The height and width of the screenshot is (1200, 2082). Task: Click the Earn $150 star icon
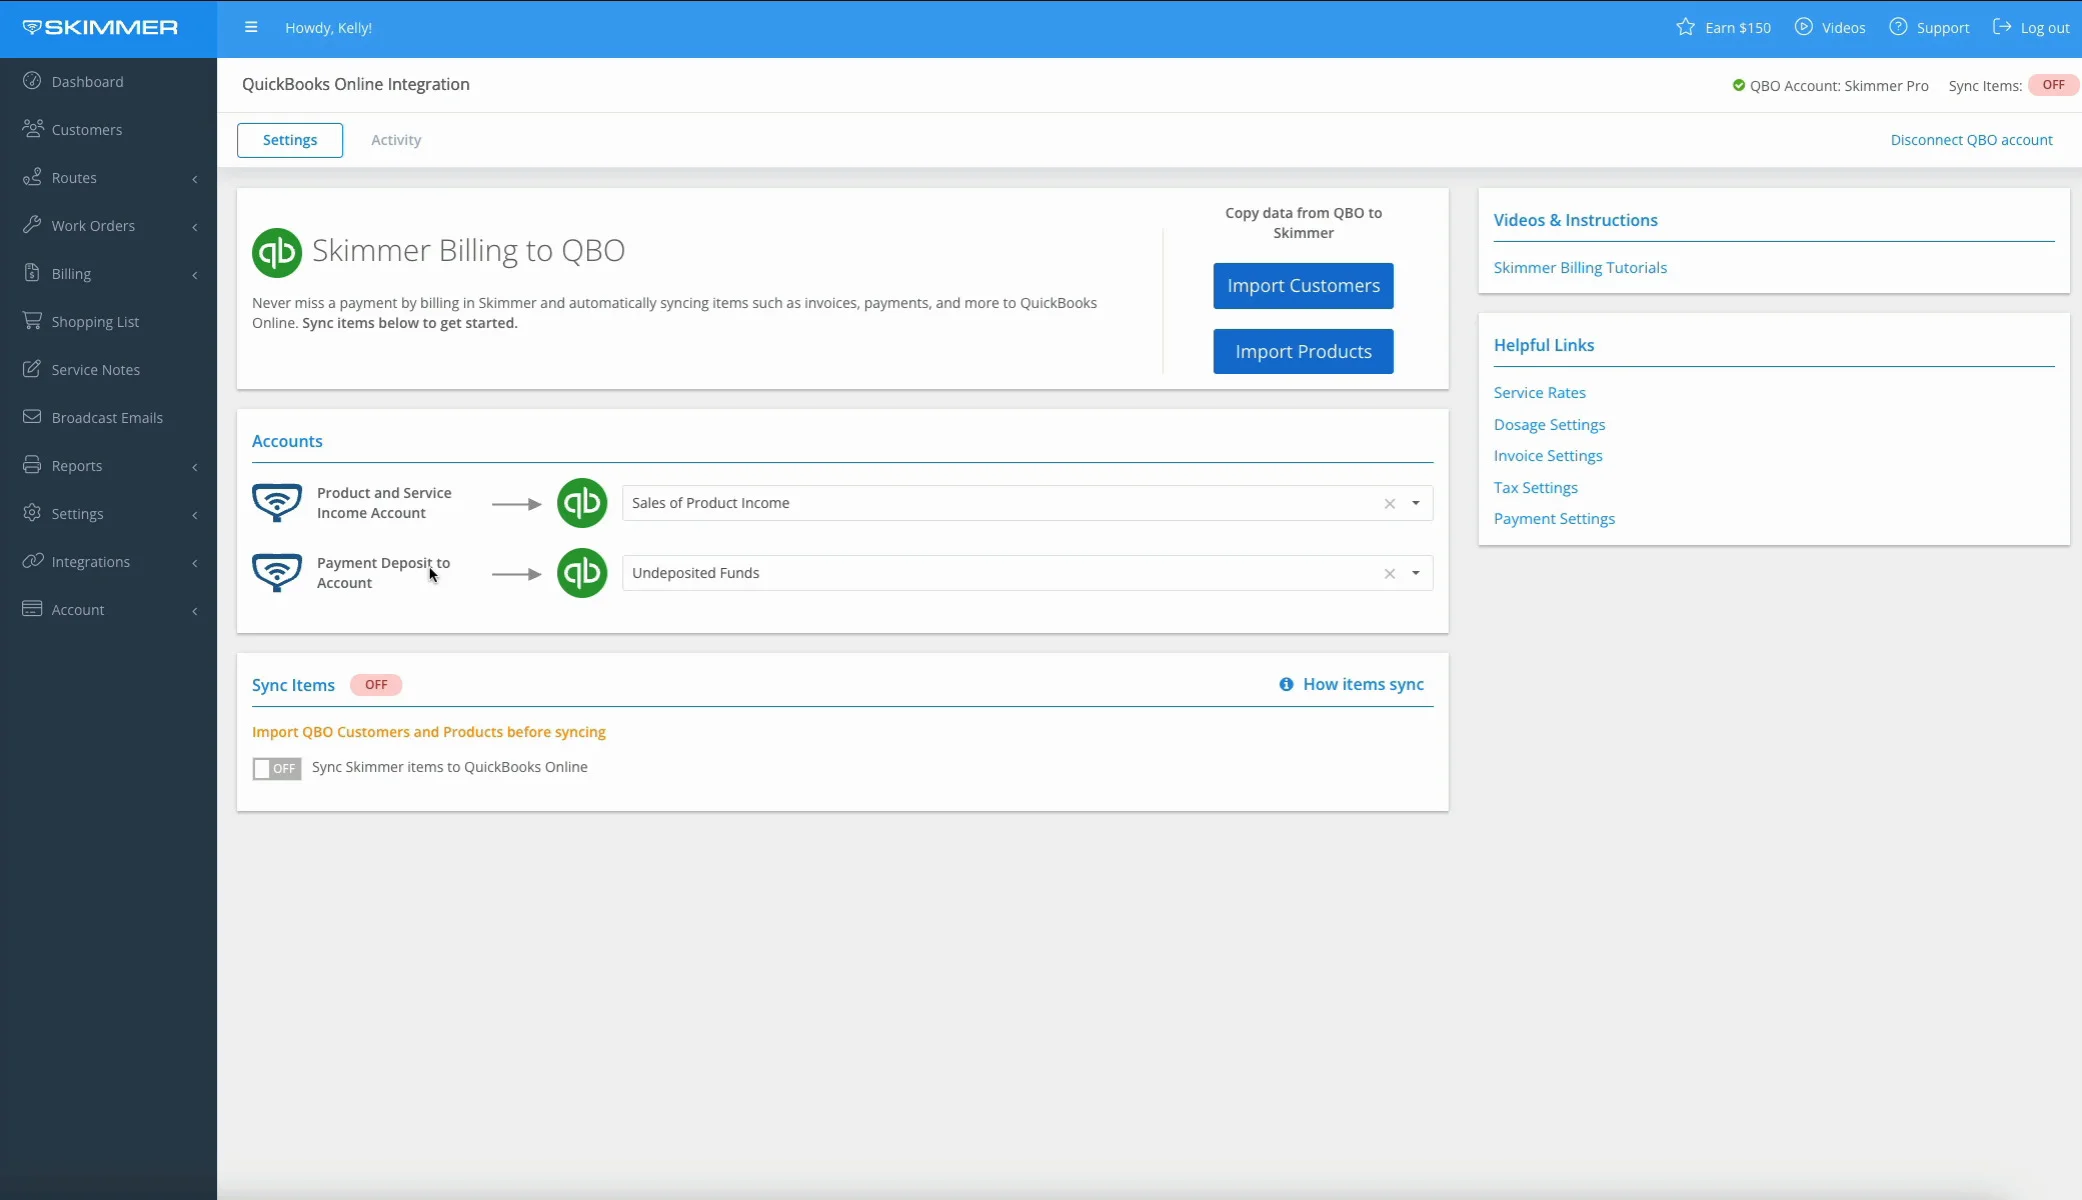[1686, 27]
